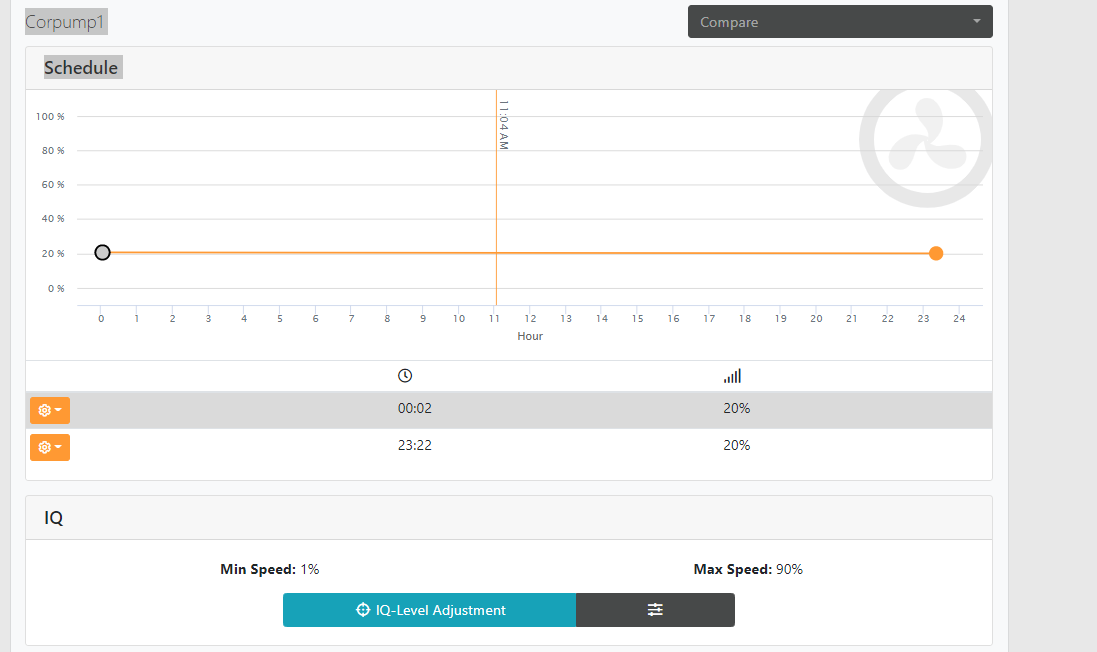
Task: Open gear menu for 23:22 schedule entry
Action: coord(50,447)
